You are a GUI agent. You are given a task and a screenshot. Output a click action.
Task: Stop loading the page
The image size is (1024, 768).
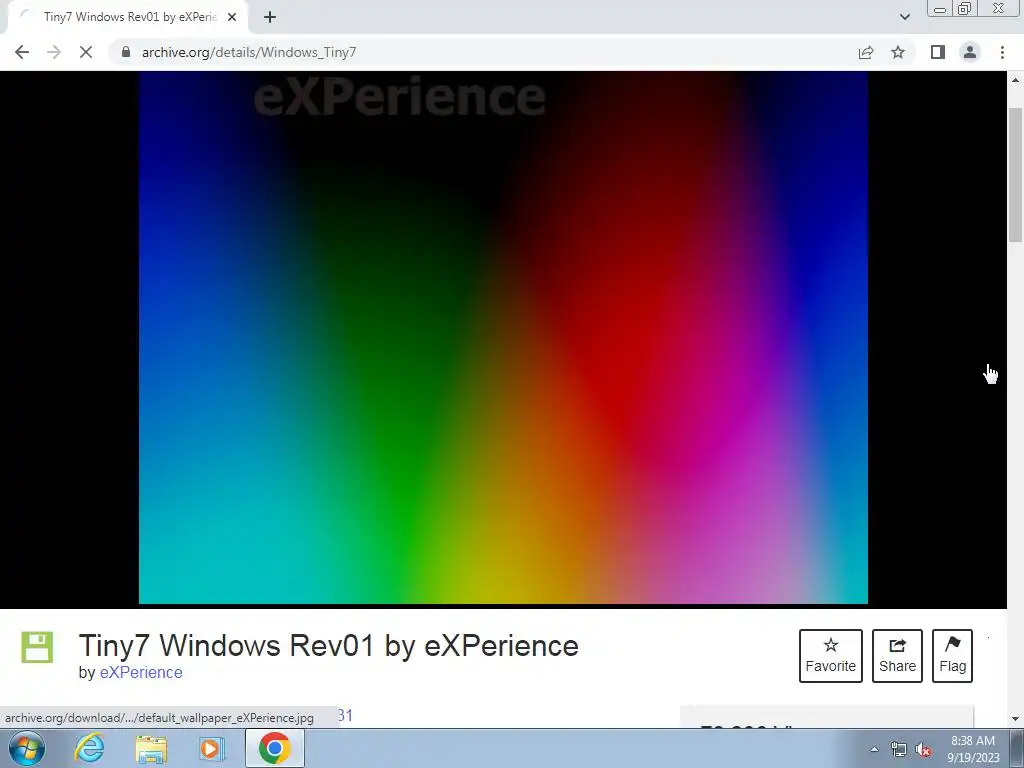pyautogui.click(x=86, y=52)
